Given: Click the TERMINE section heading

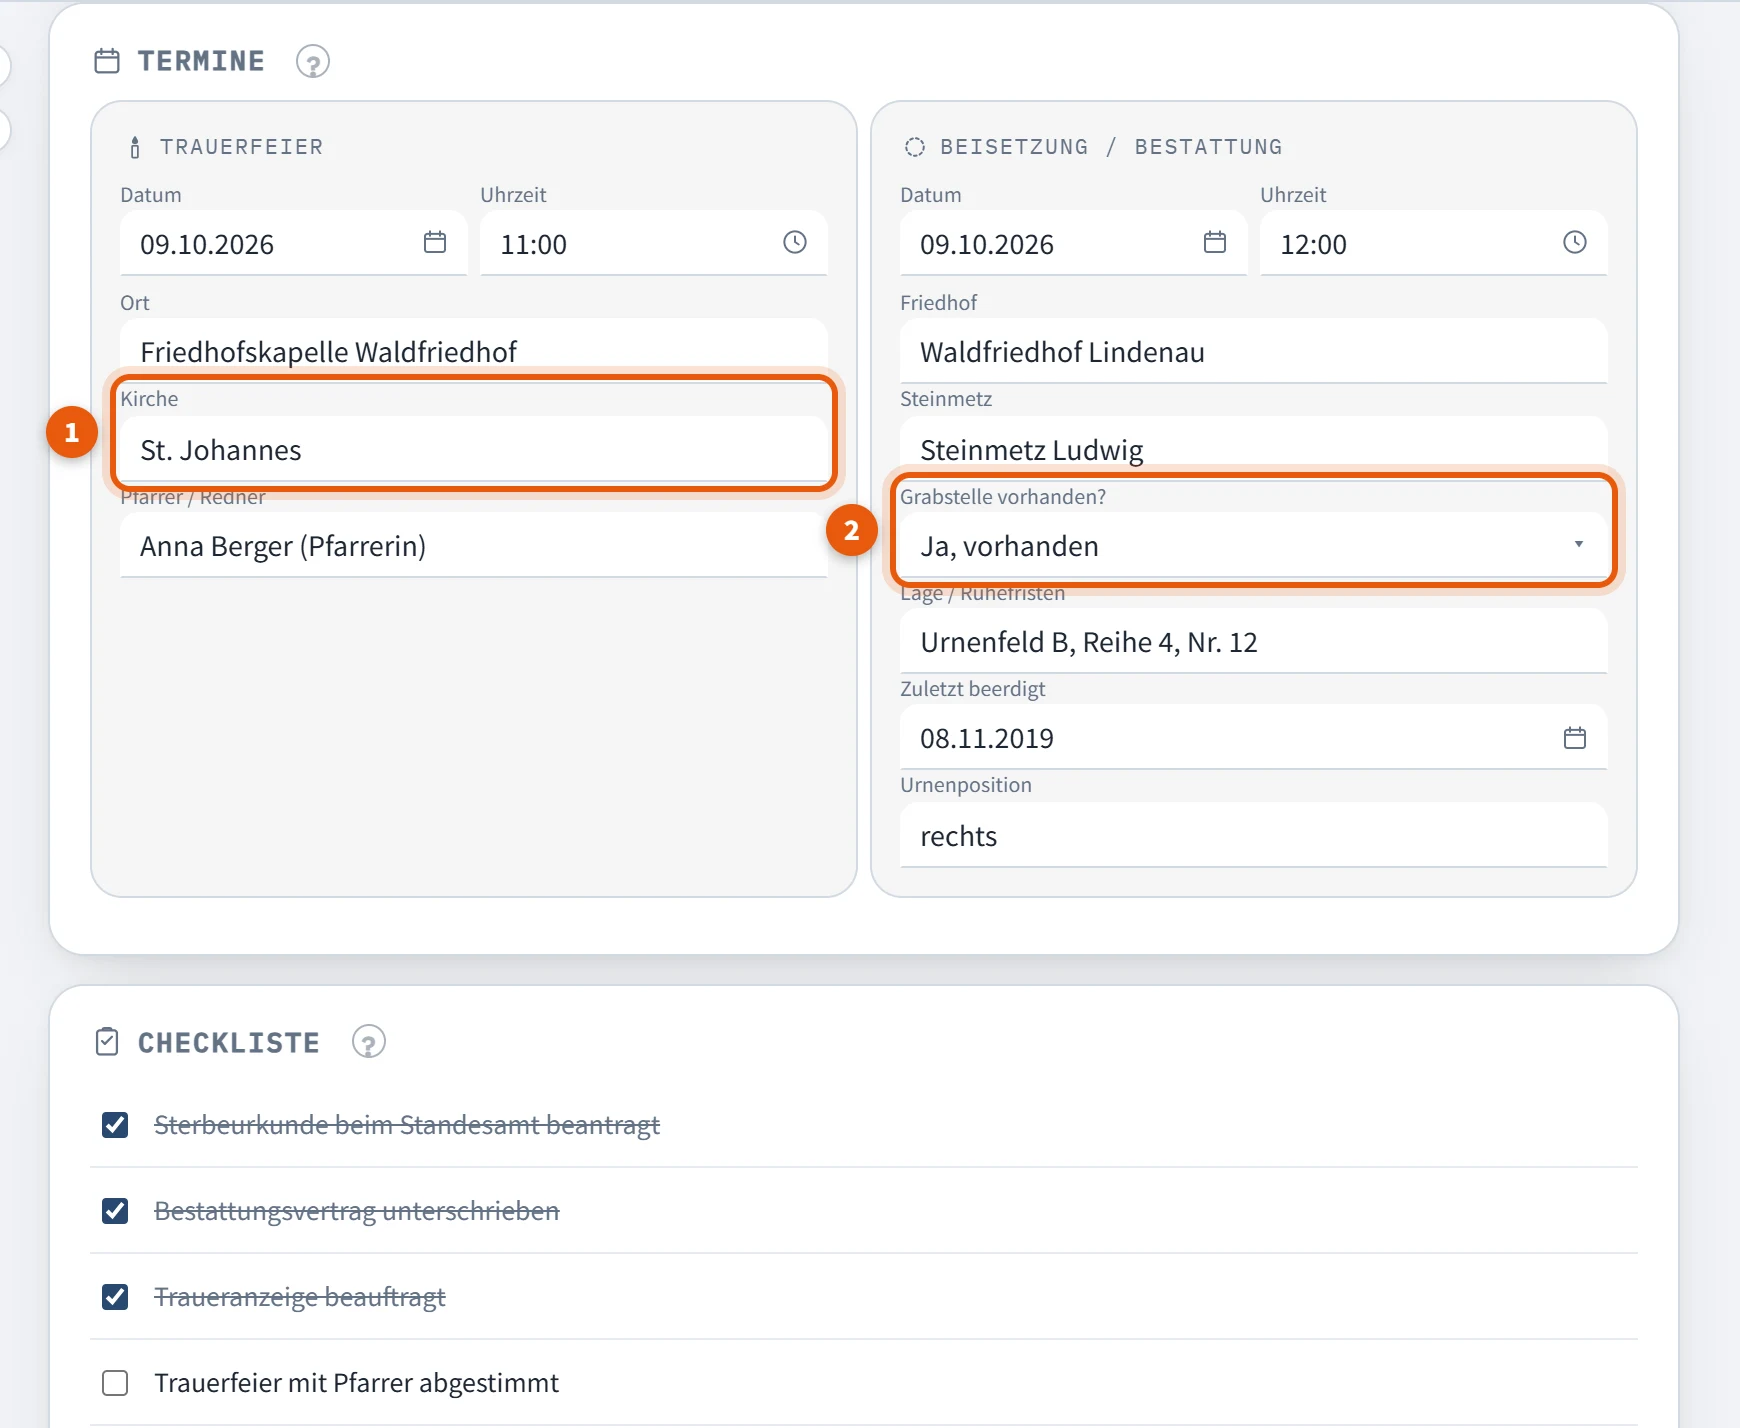Looking at the screenshot, I should tap(201, 61).
